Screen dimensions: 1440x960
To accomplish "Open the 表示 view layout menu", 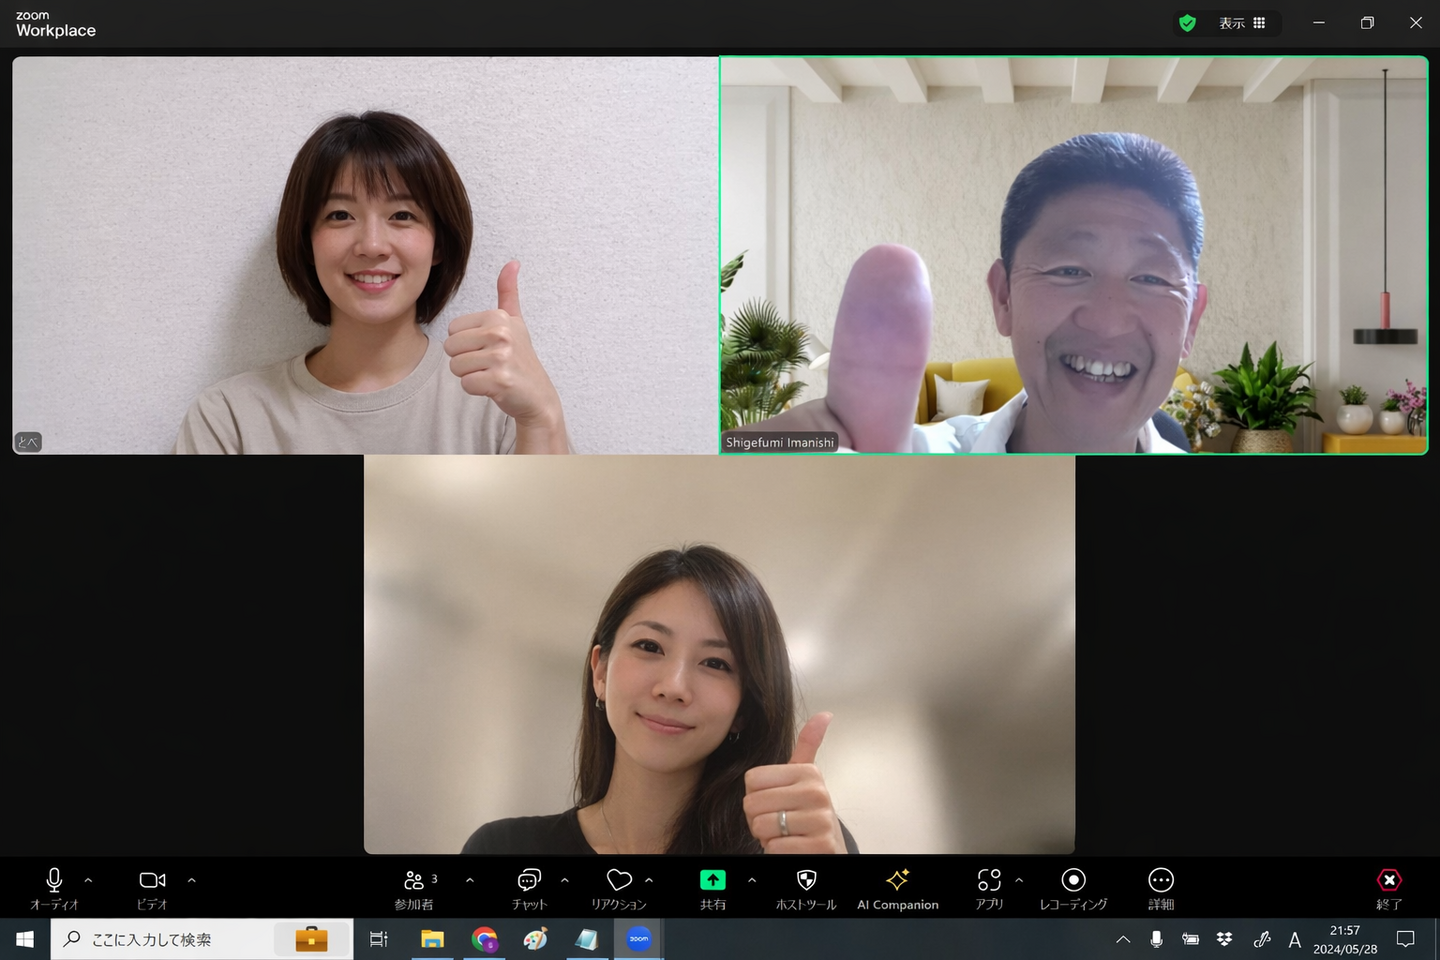I will coord(1241,23).
